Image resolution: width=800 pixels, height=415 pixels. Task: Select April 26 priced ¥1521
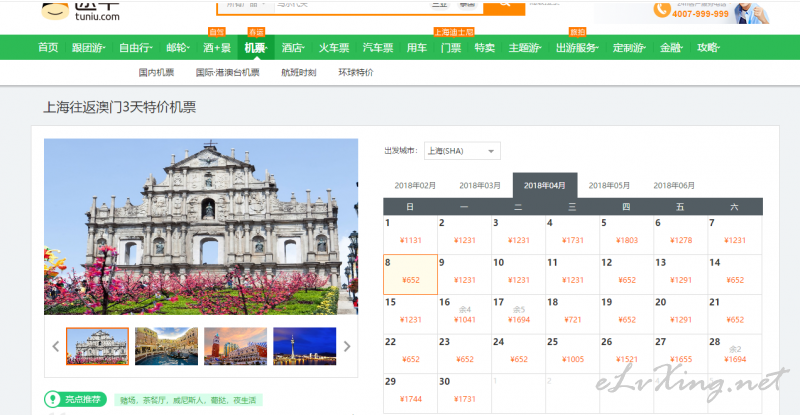pos(627,354)
